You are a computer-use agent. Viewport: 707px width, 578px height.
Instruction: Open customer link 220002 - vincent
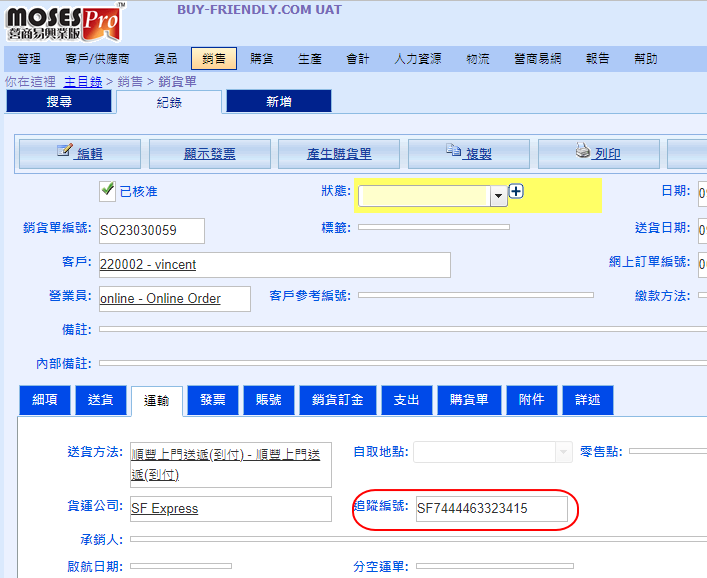pyautogui.click(x=148, y=264)
